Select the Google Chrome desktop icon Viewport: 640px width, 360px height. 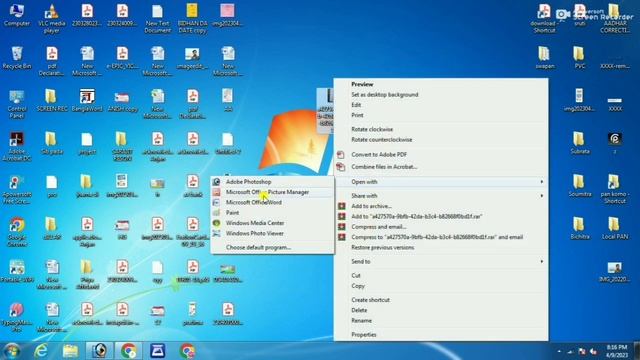16,232
